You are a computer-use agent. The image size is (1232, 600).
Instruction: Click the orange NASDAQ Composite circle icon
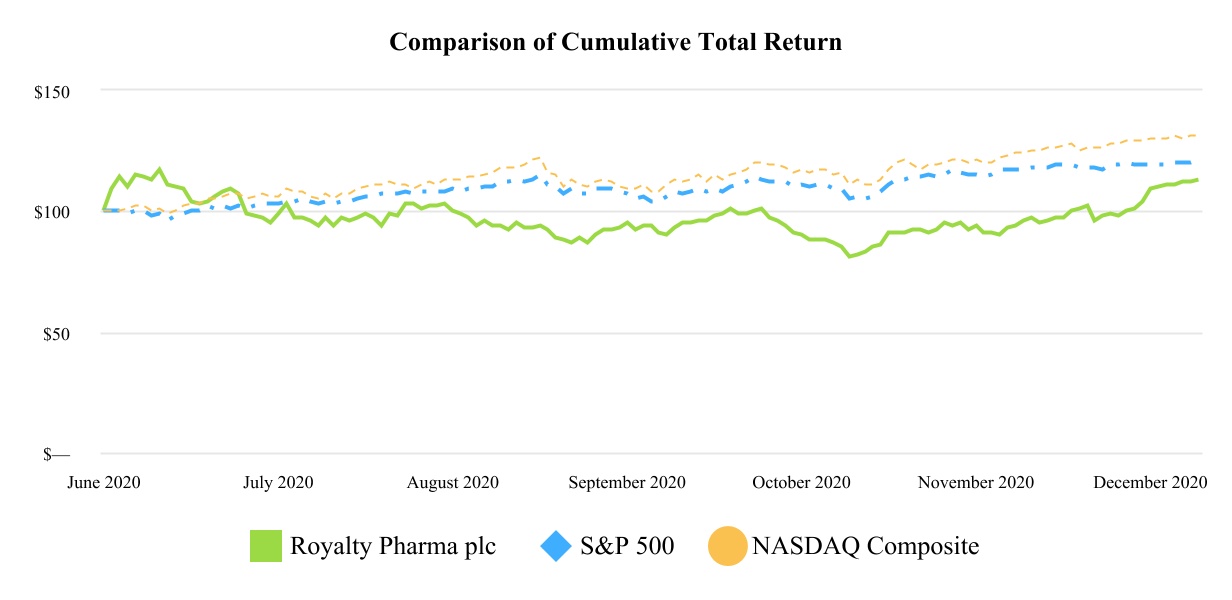pos(727,546)
